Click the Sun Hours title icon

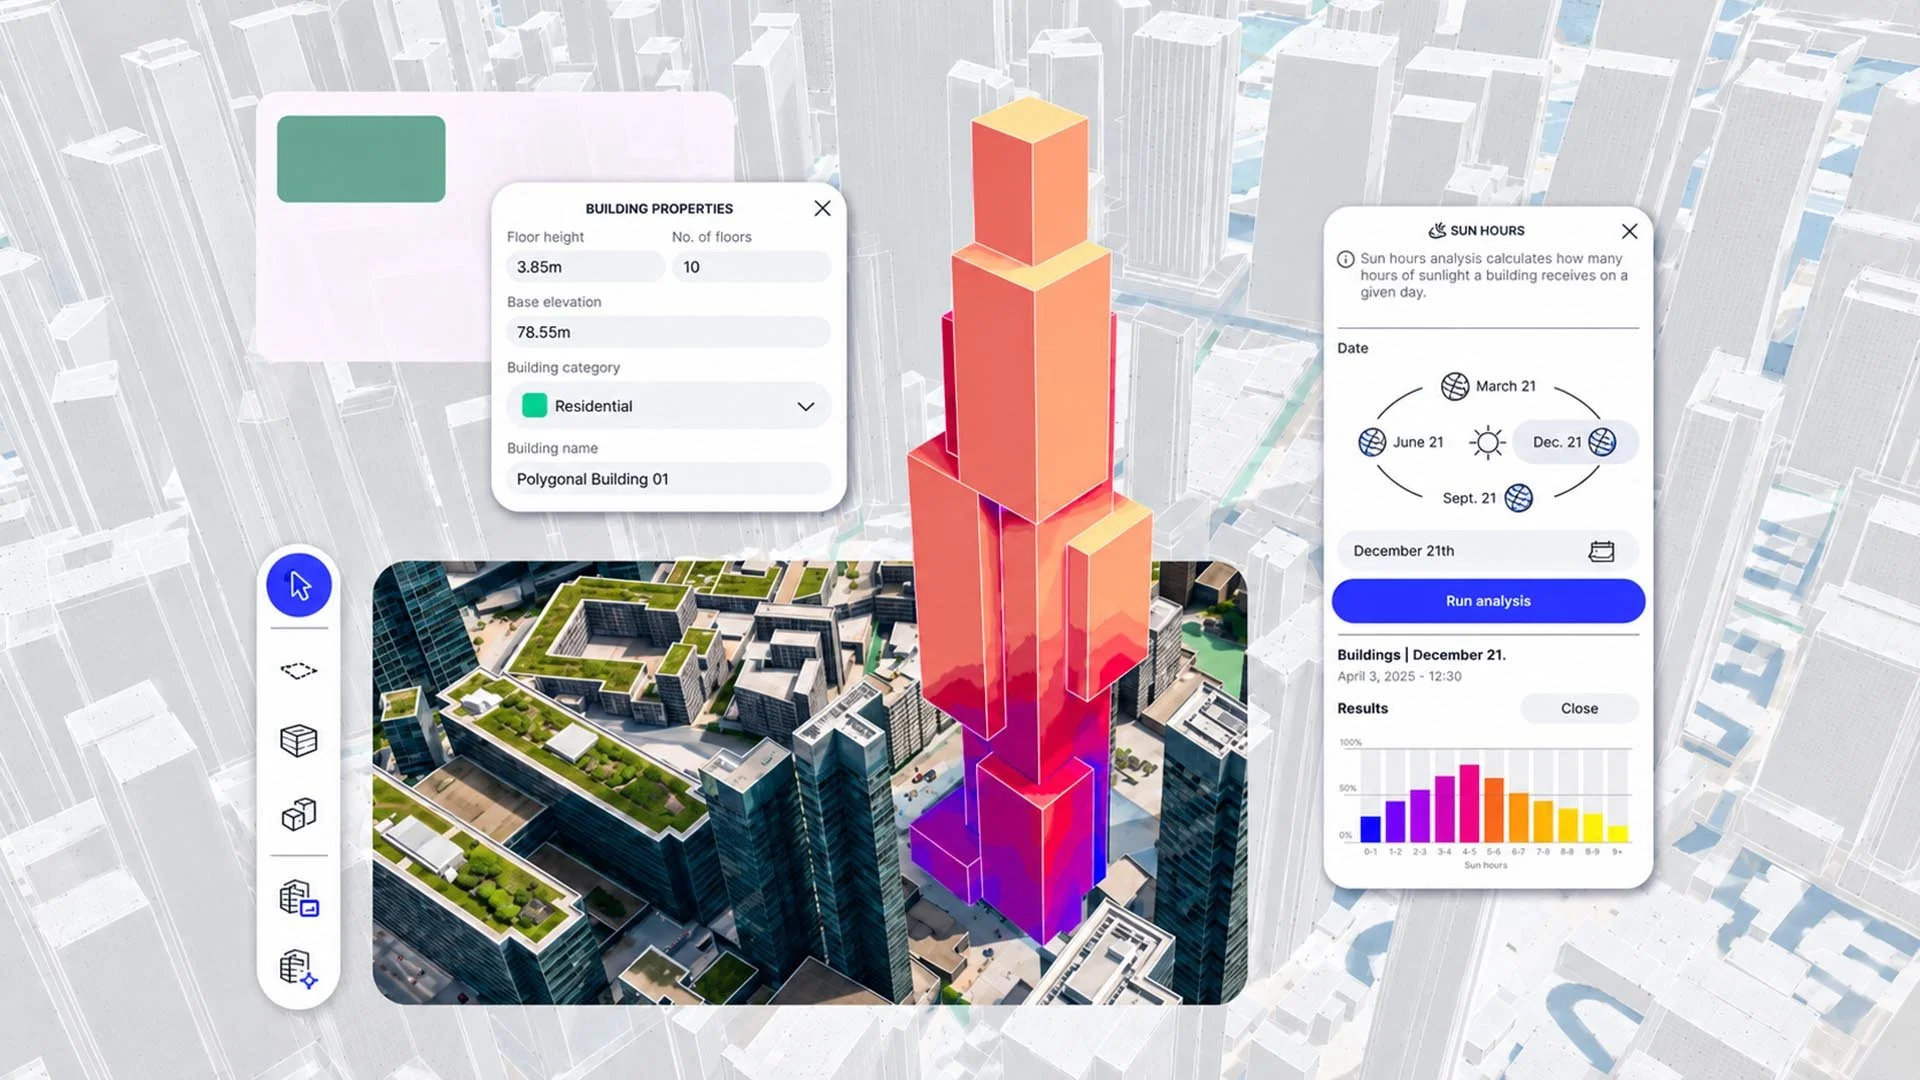pos(1437,230)
